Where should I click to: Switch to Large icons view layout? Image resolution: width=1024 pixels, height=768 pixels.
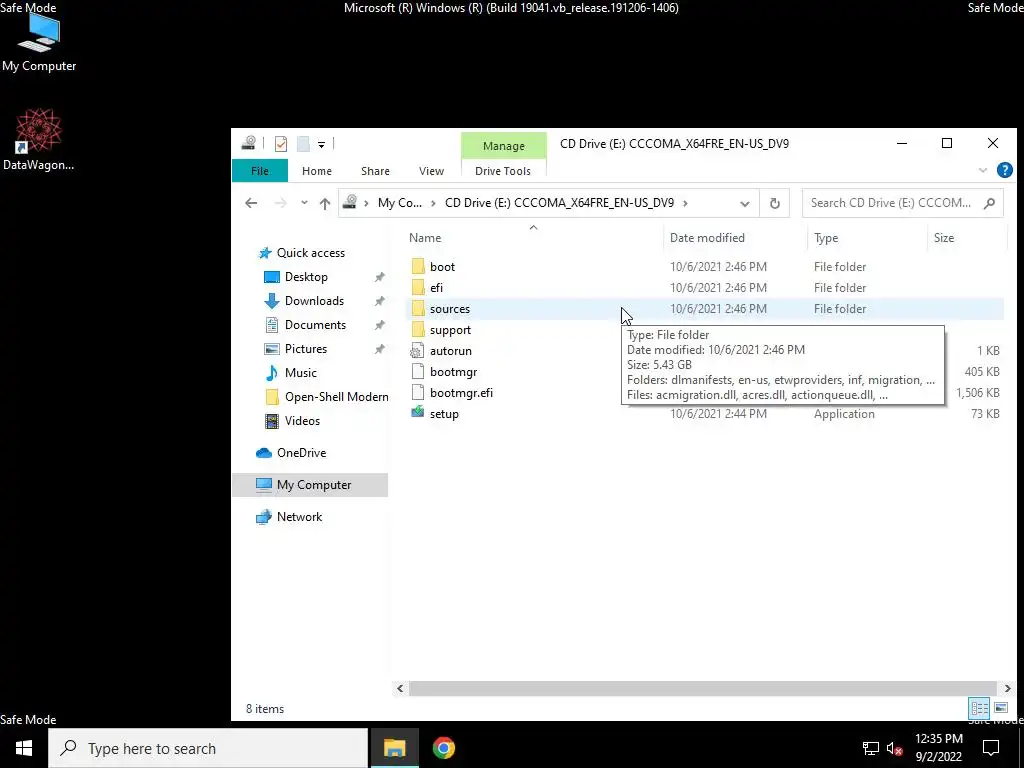click(1001, 708)
